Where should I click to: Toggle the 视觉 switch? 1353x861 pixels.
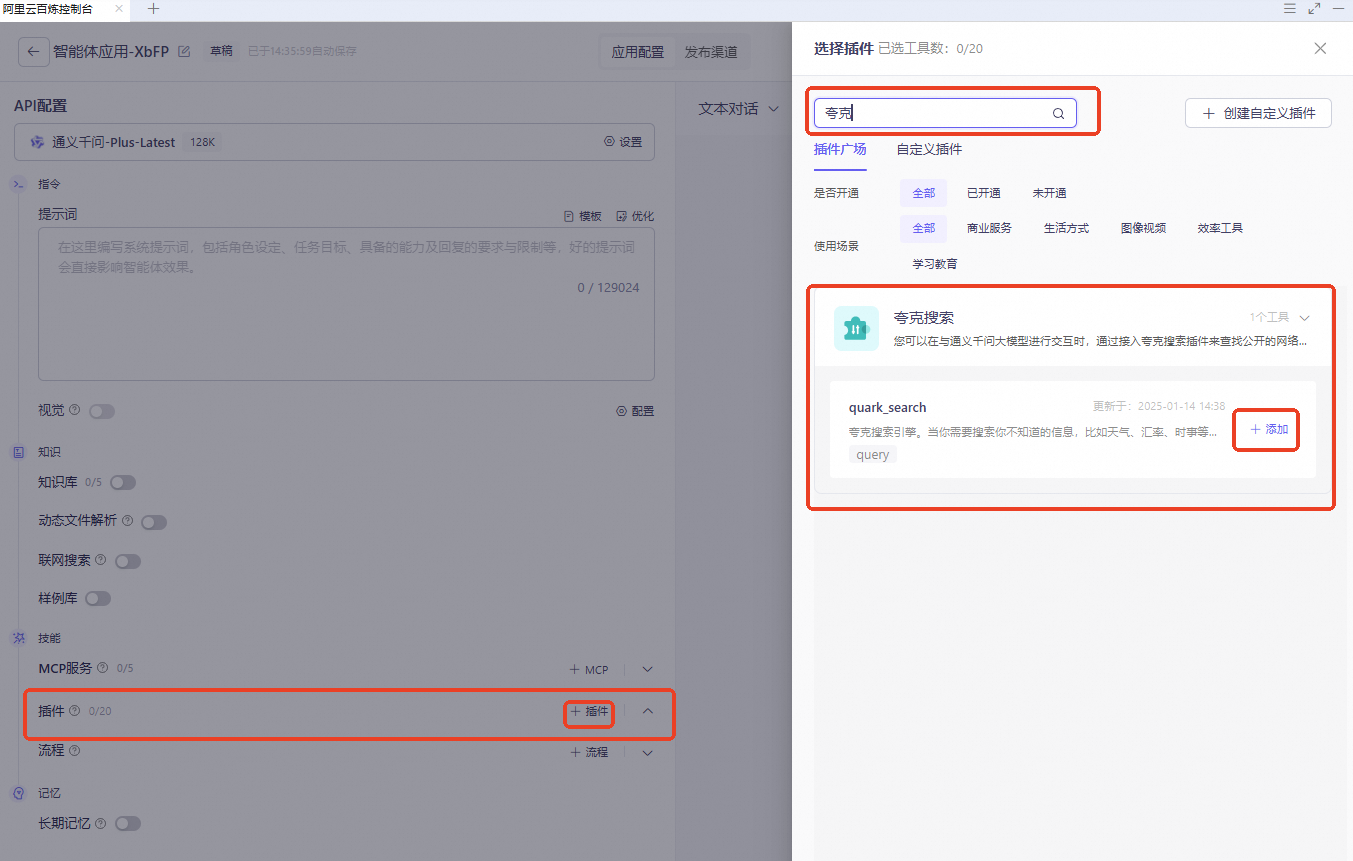coord(102,411)
